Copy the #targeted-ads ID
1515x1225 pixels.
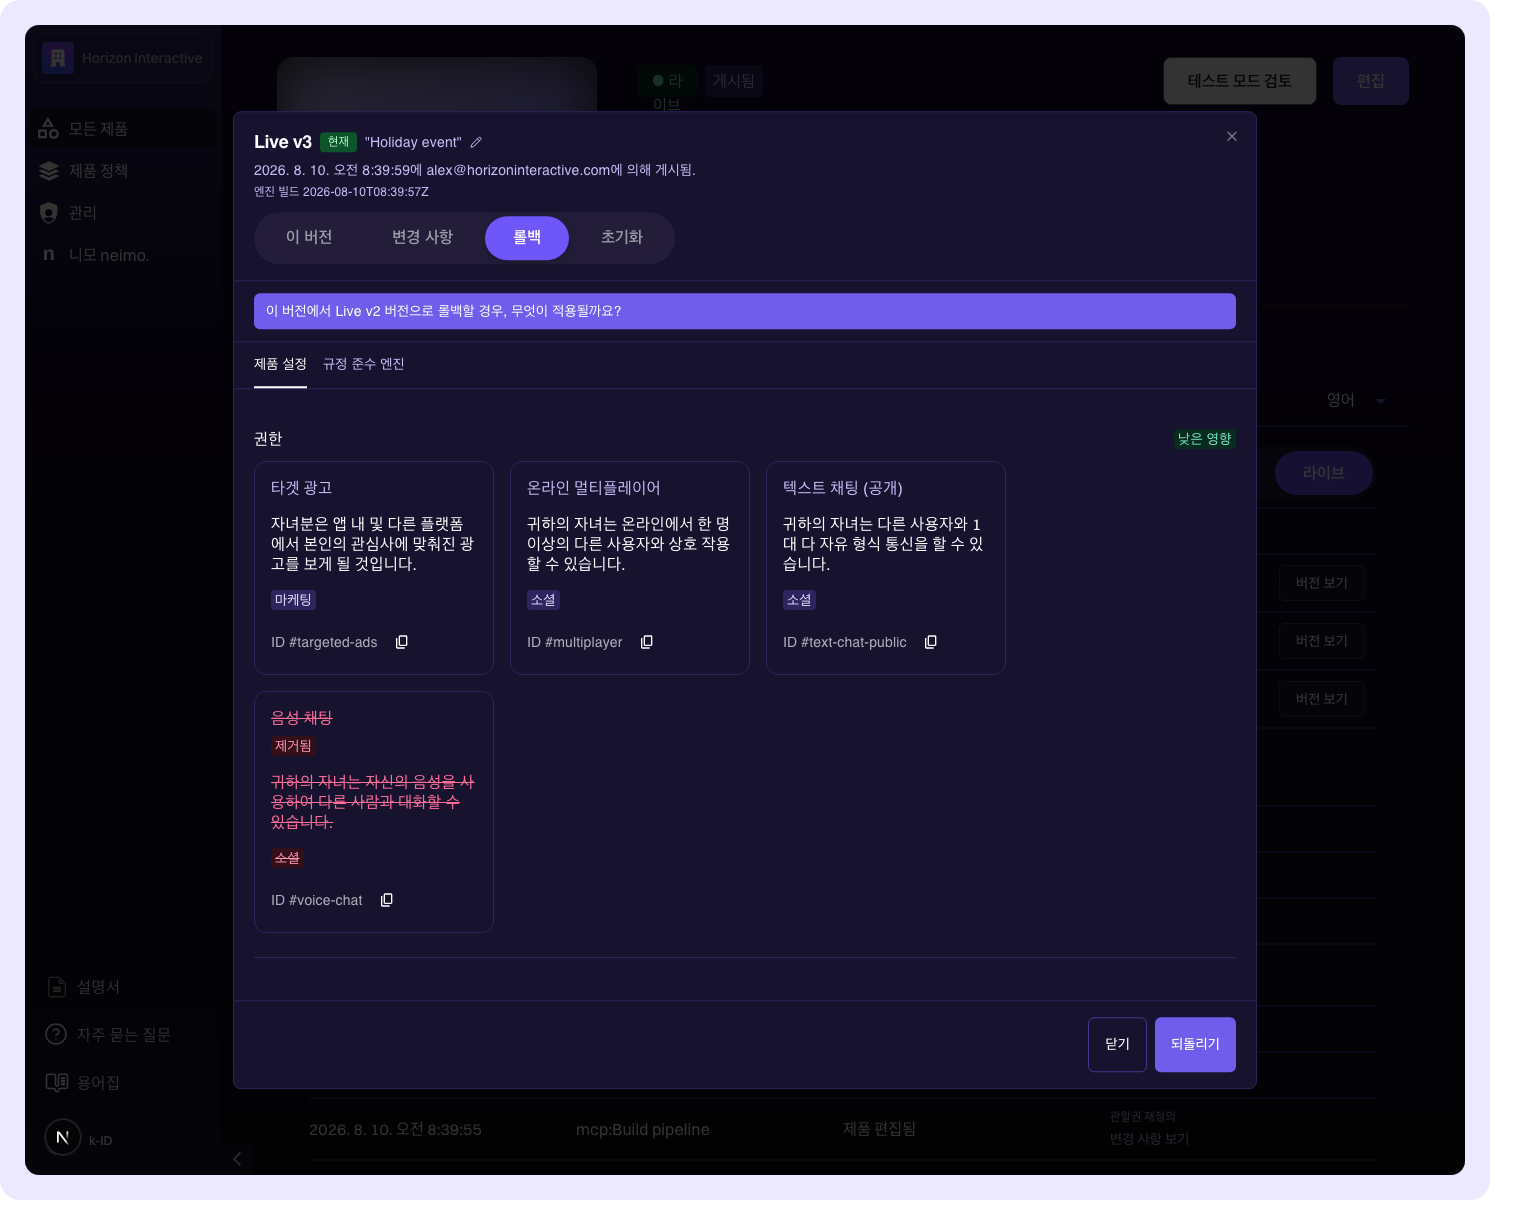click(402, 642)
